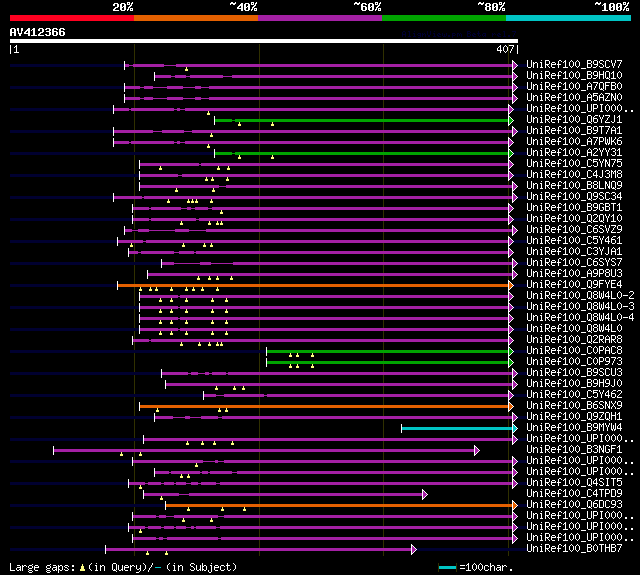Open subject UniRef100_B9HQ10

574,75
